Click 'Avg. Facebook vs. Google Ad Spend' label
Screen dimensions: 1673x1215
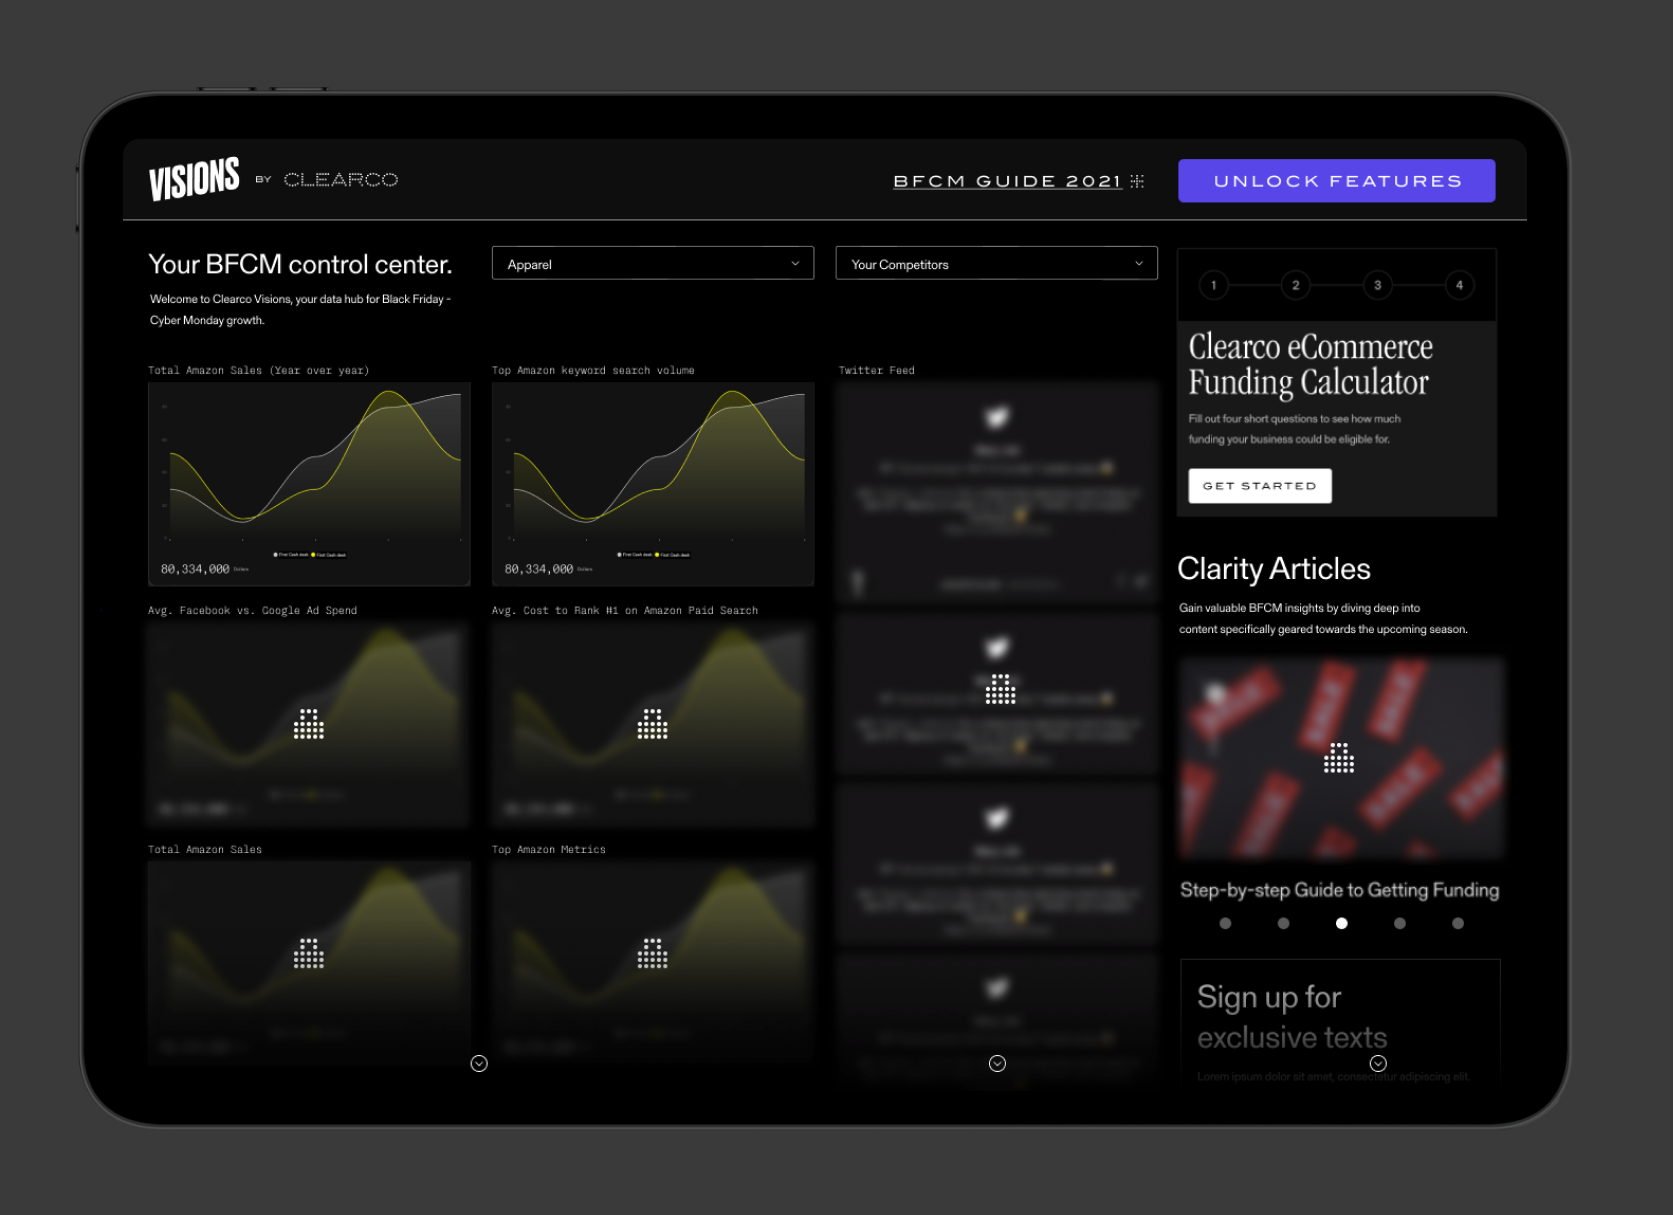(x=253, y=611)
